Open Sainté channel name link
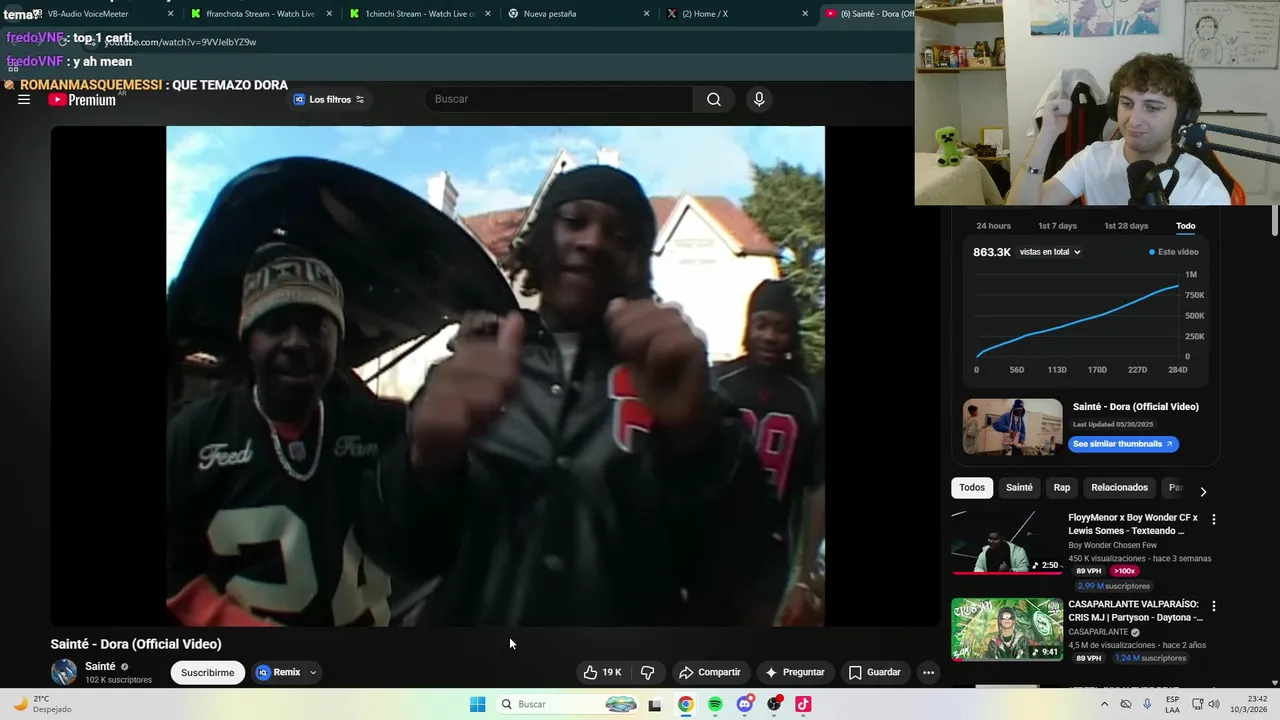 [x=100, y=666]
